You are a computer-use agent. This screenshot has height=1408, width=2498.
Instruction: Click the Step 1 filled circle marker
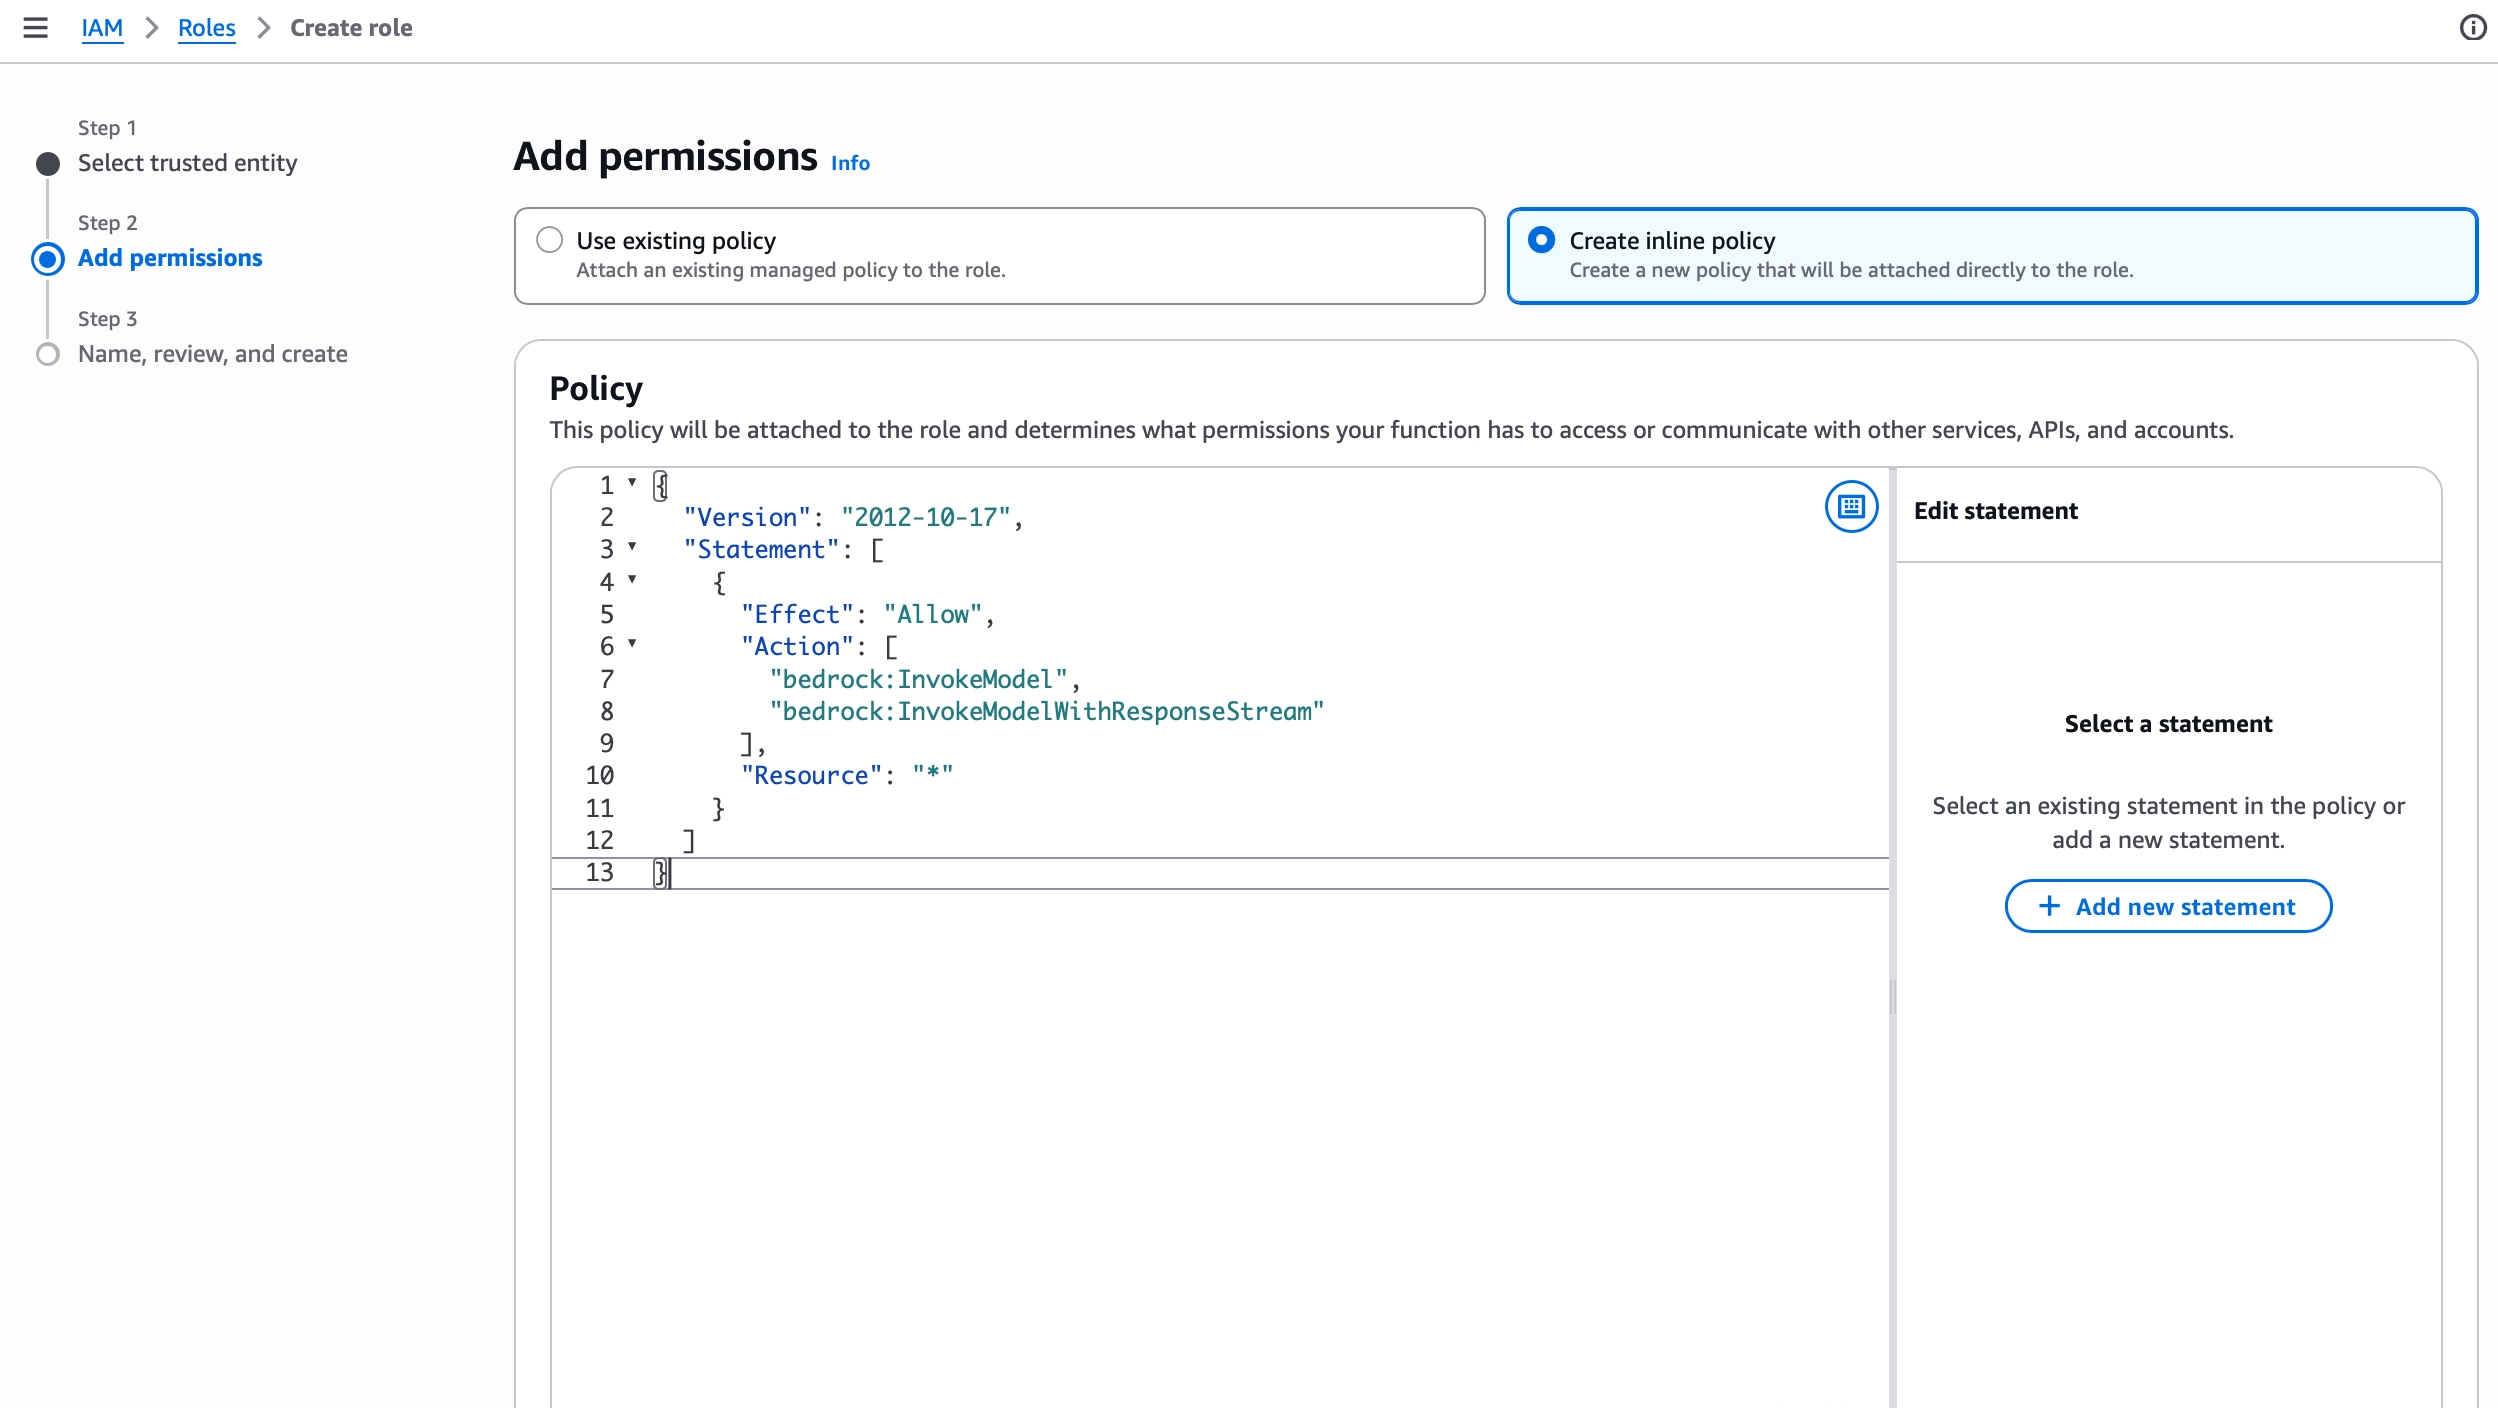[48, 164]
